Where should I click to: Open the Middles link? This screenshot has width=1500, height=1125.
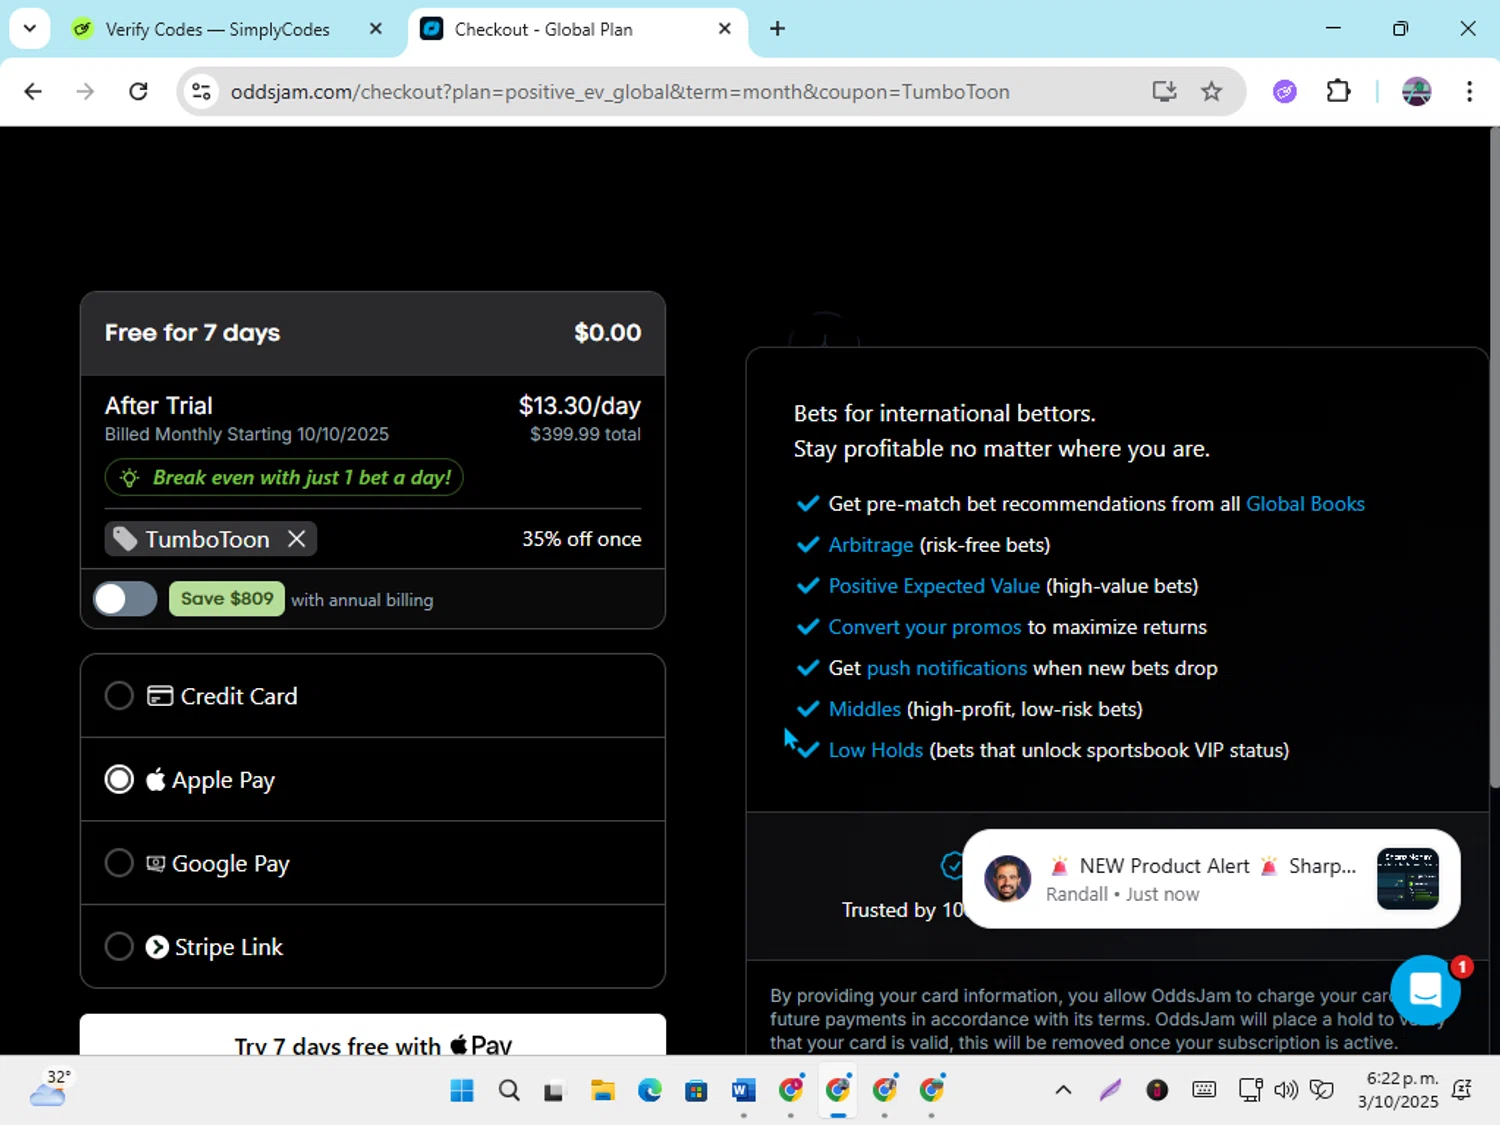point(864,709)
